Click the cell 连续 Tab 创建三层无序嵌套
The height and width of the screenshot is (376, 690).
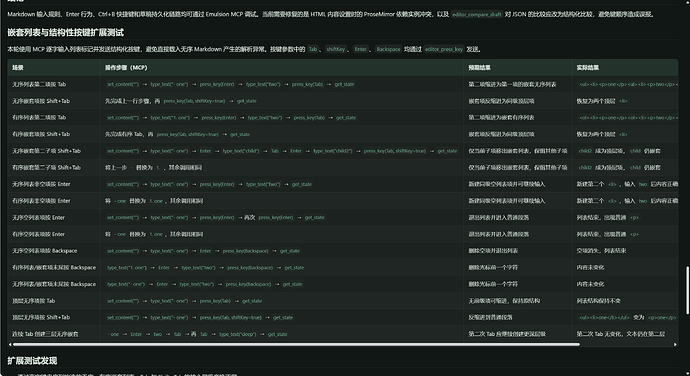[x=45, y=334]
